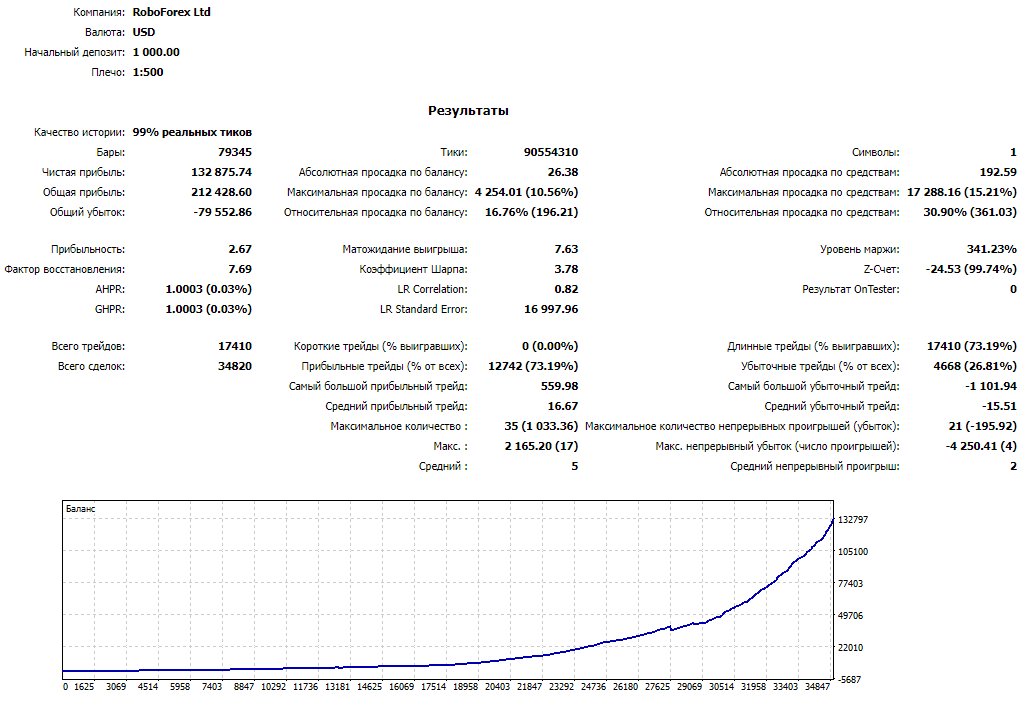Click chart axis value 105100
Image resolution: width=1029 pixels, height=702 pixels.
pyautogui.click(x=853, y=552)
